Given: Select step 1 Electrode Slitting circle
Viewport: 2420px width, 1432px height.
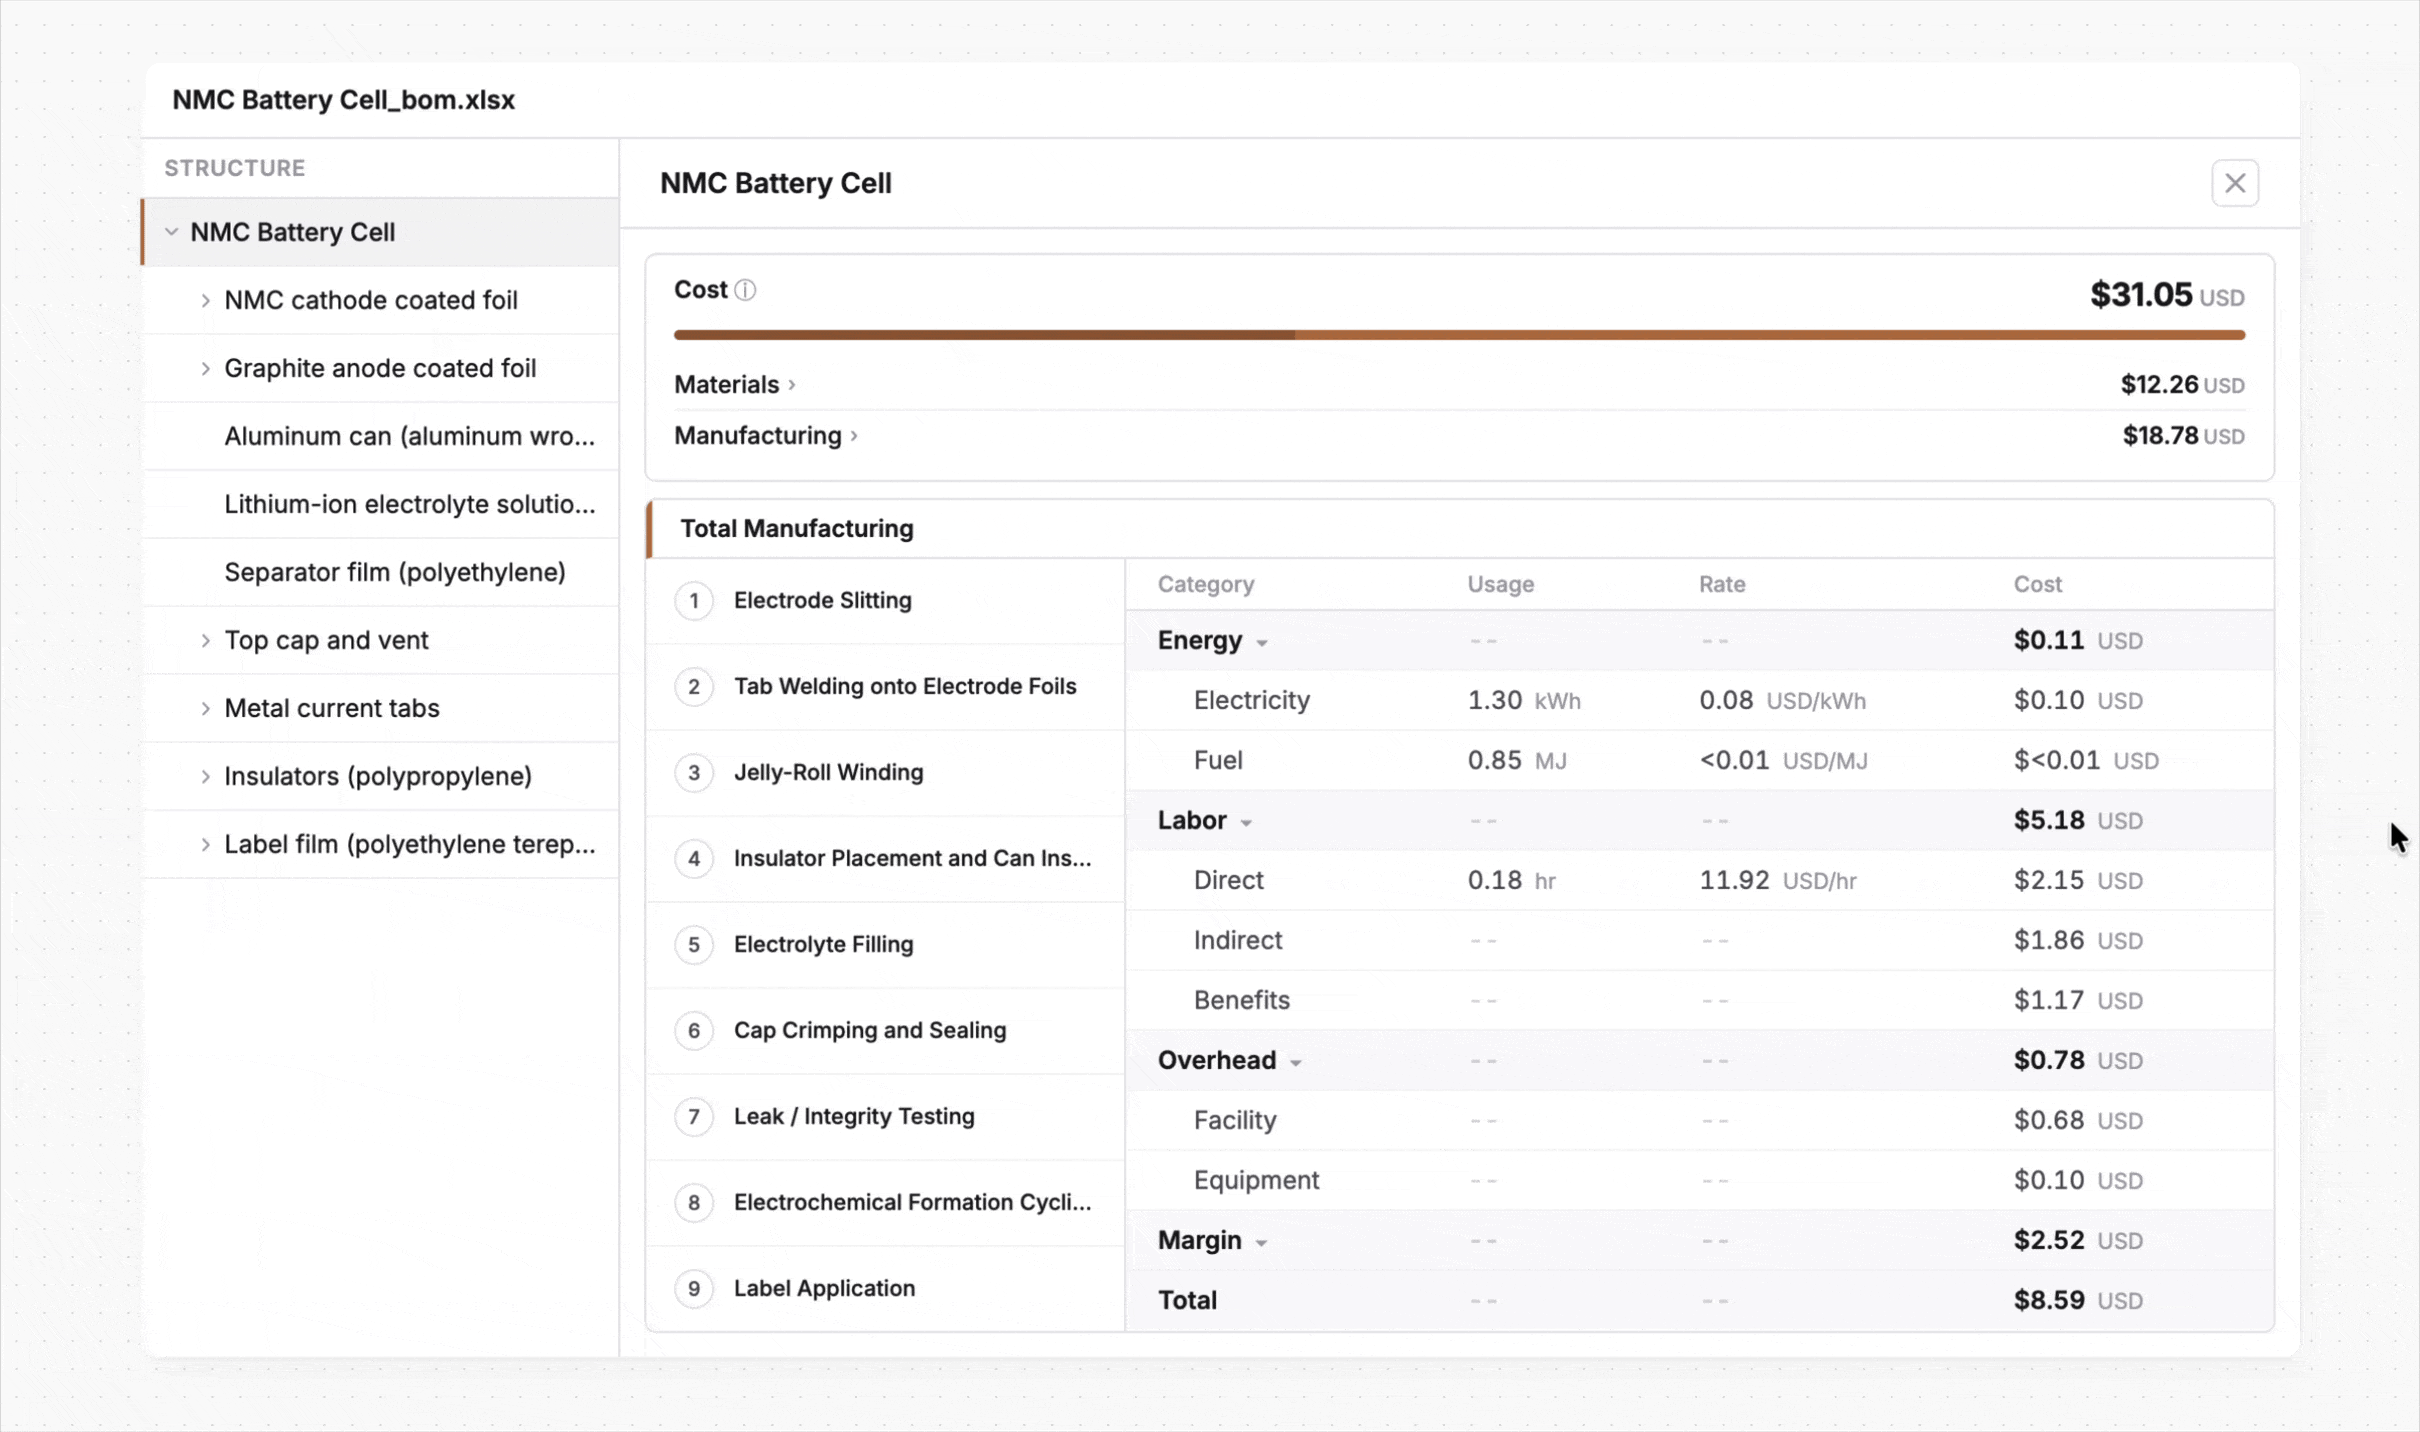Looking at the screenshot, I should point(693,600).
